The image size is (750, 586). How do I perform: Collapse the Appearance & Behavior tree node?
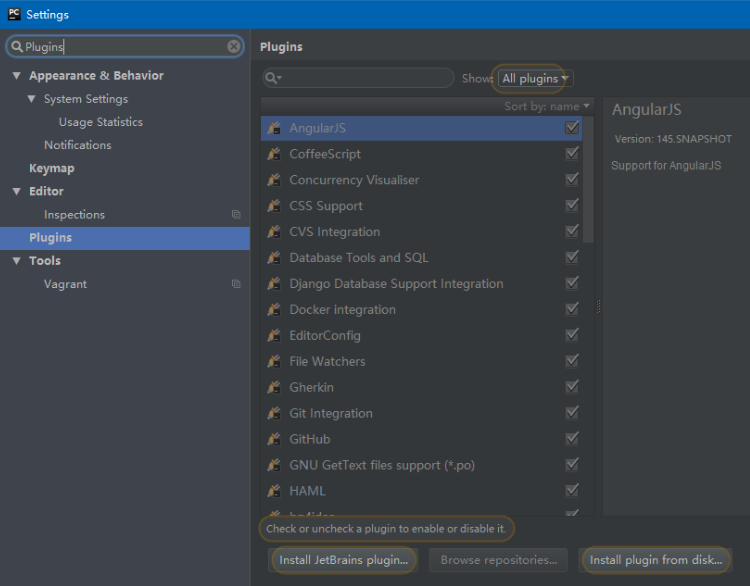(17, 76)
